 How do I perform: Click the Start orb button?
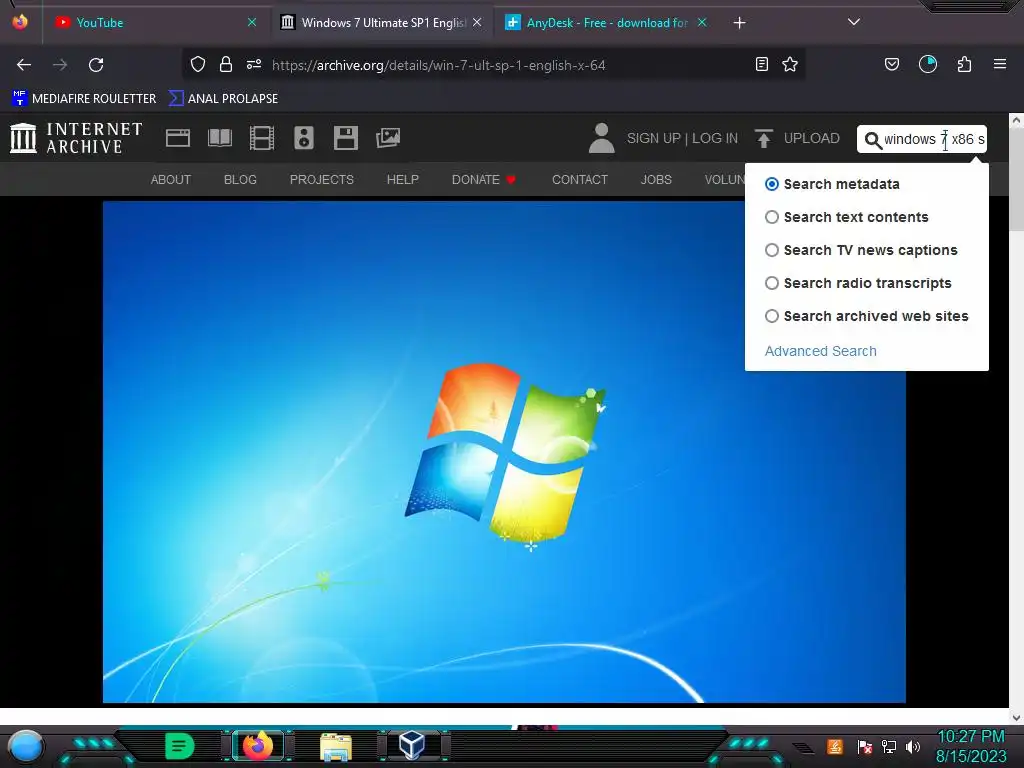(25, 746)
